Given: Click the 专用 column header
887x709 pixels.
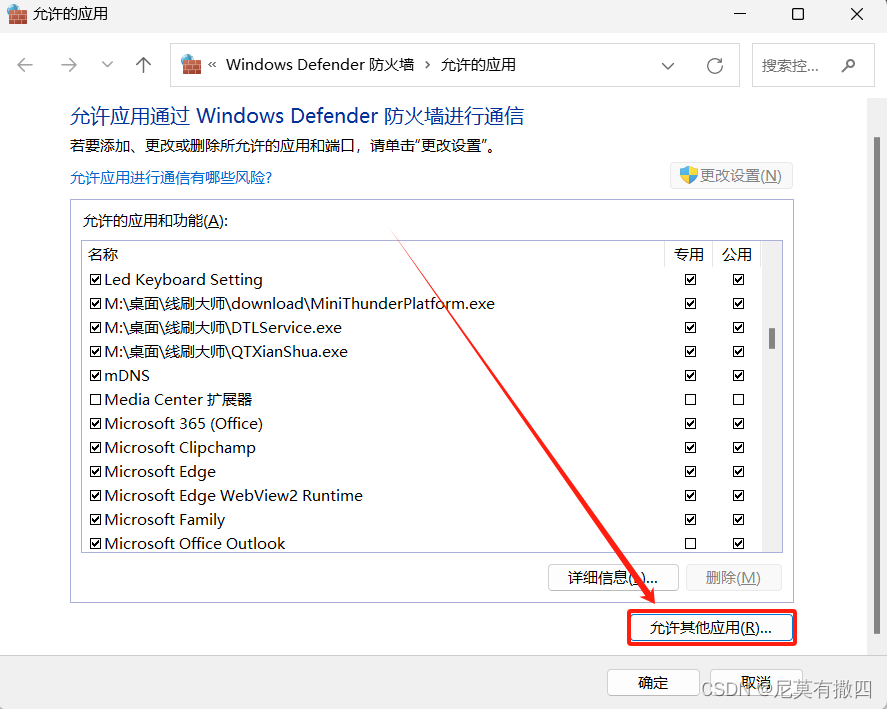Looking at the screenshot, I should [688, 254].
